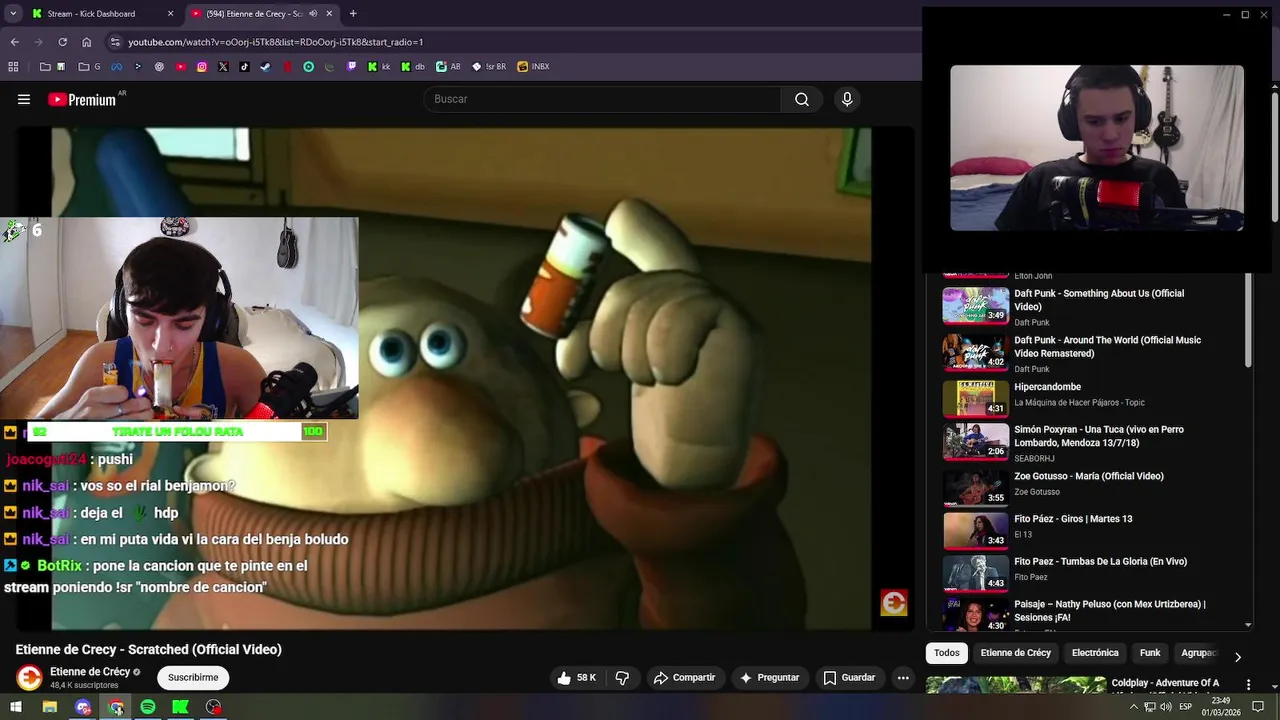Go to YouTube Premium home logo
The height and width of the screenshot is (720, 1280).
82,99
